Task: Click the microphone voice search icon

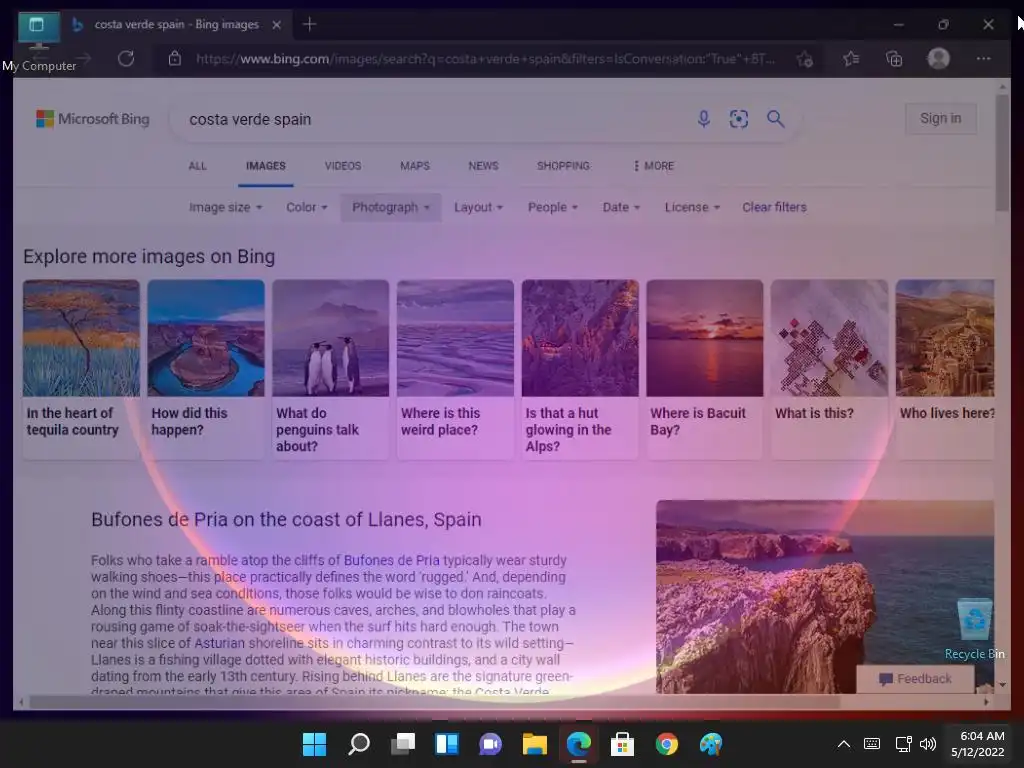Action: [703, 119]
